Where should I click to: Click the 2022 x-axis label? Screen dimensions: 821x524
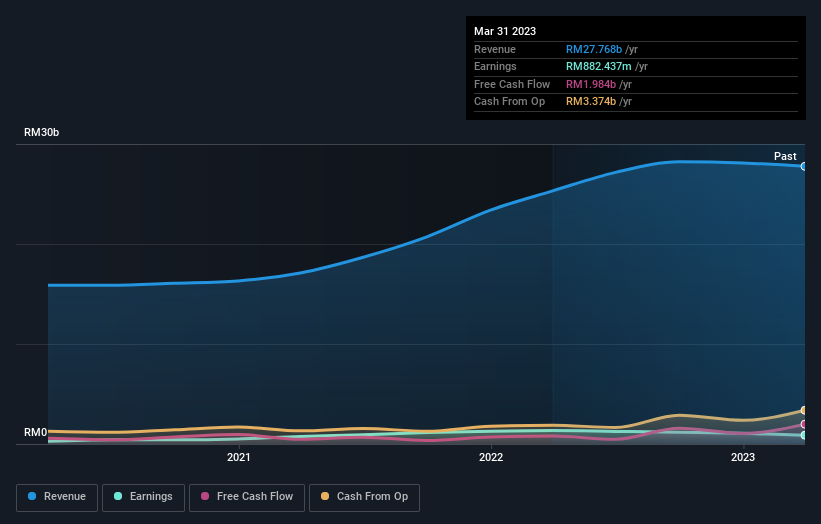pos(491,458)
